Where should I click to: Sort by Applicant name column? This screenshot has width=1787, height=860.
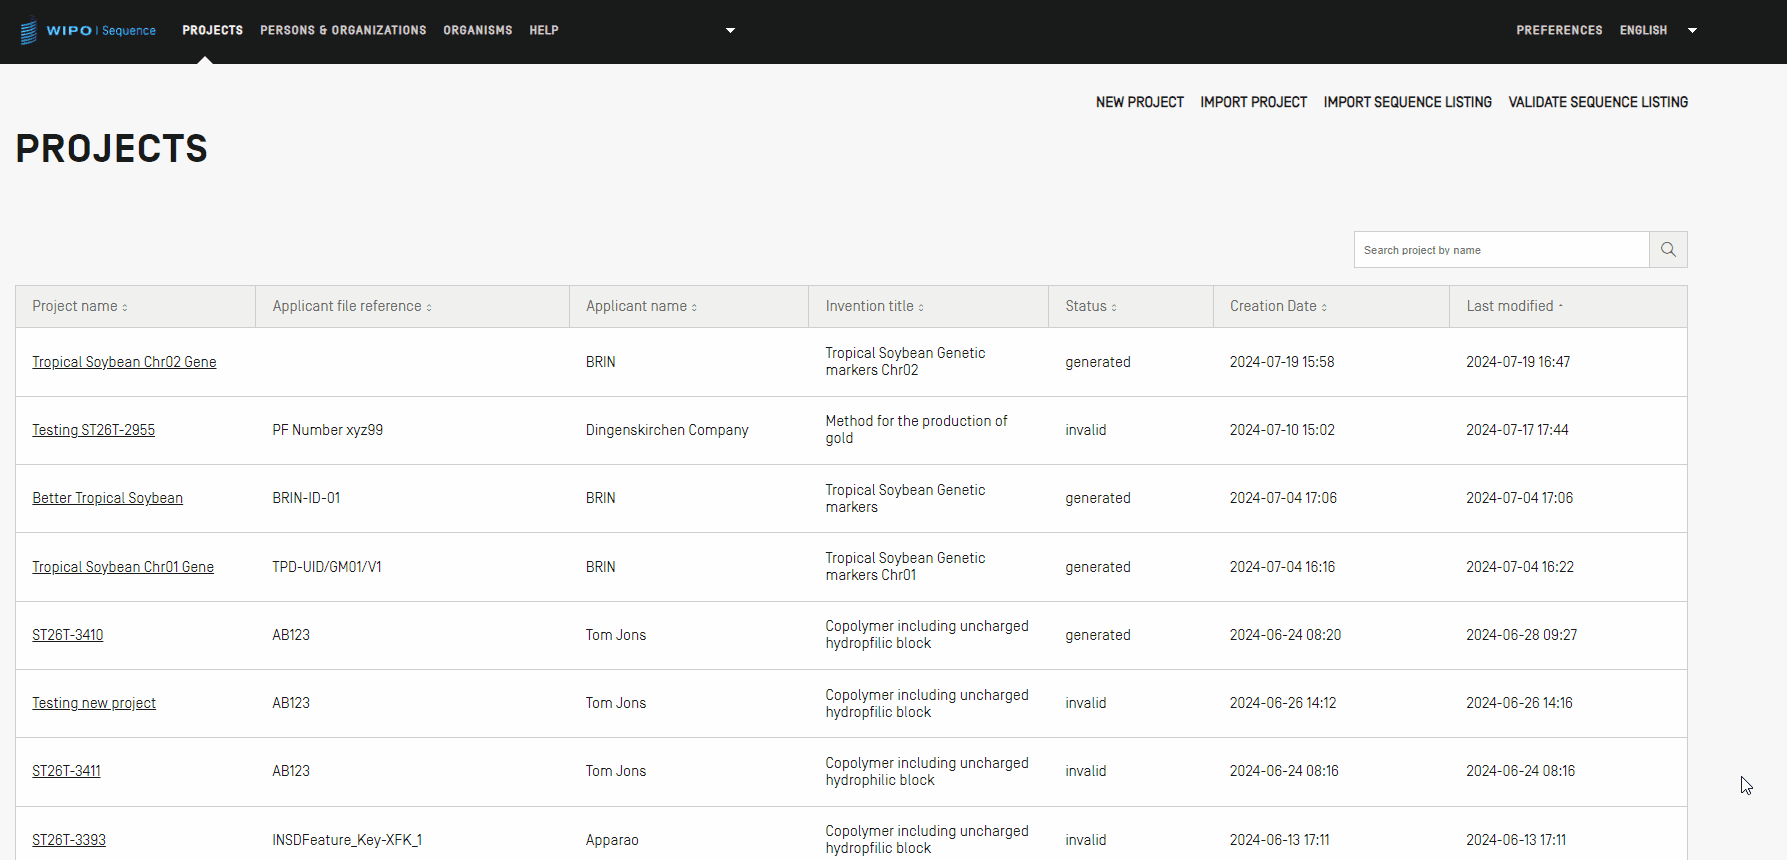[x=641, y=307]
